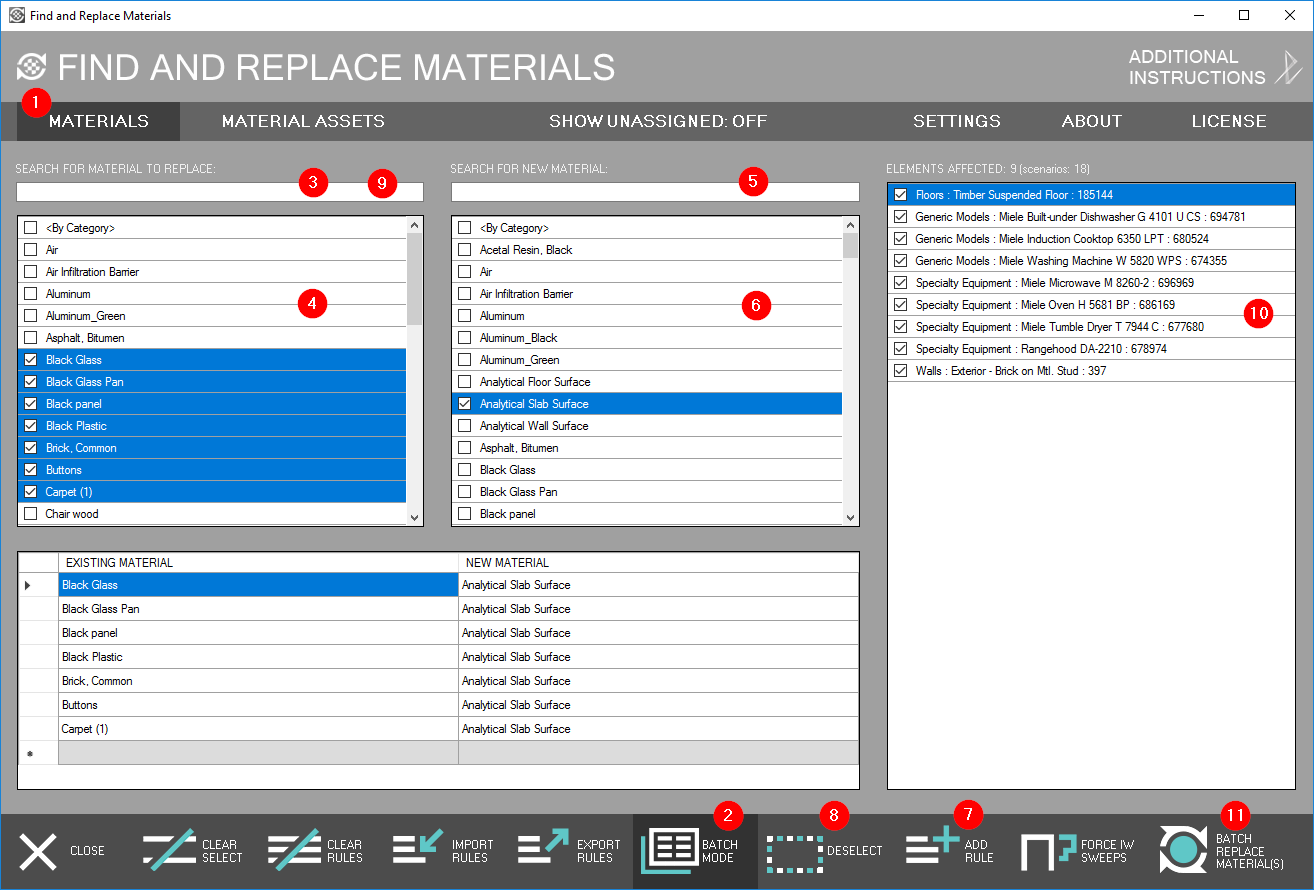
Task: Click the Close X icon in bottom toolbar
Action: pos(38,851)
